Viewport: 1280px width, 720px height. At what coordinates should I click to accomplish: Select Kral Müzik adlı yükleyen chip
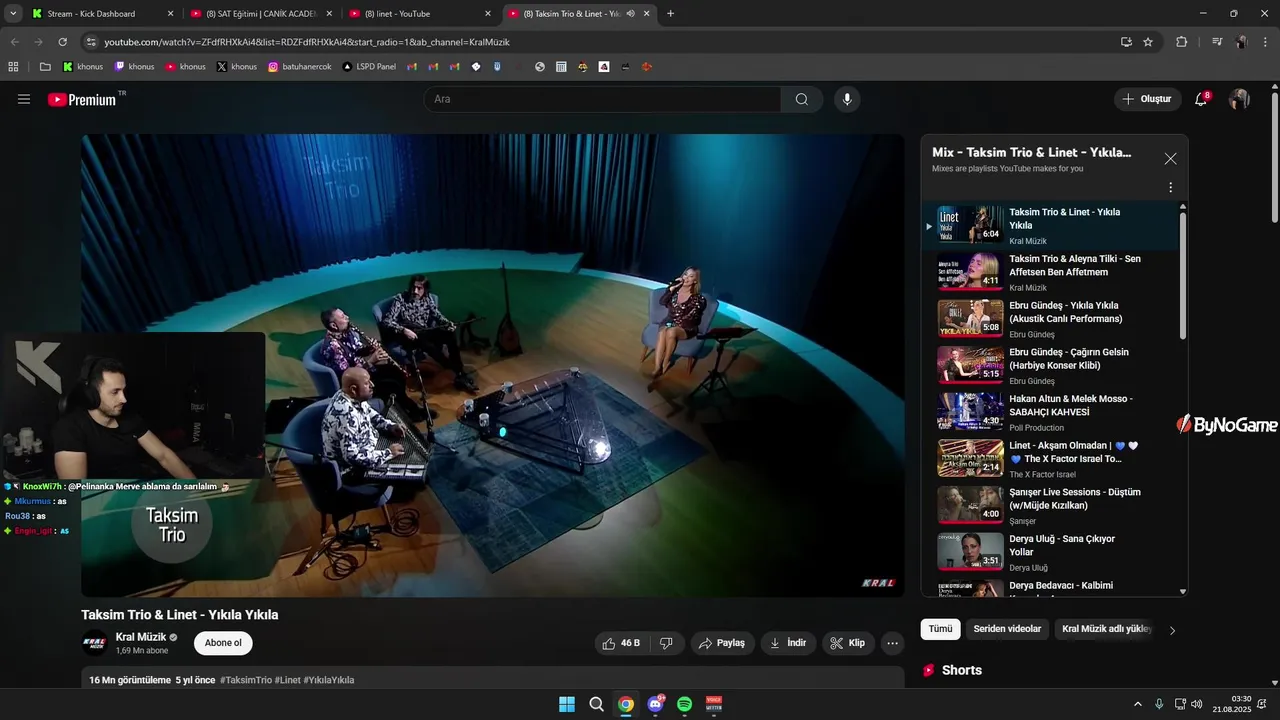1106,629
